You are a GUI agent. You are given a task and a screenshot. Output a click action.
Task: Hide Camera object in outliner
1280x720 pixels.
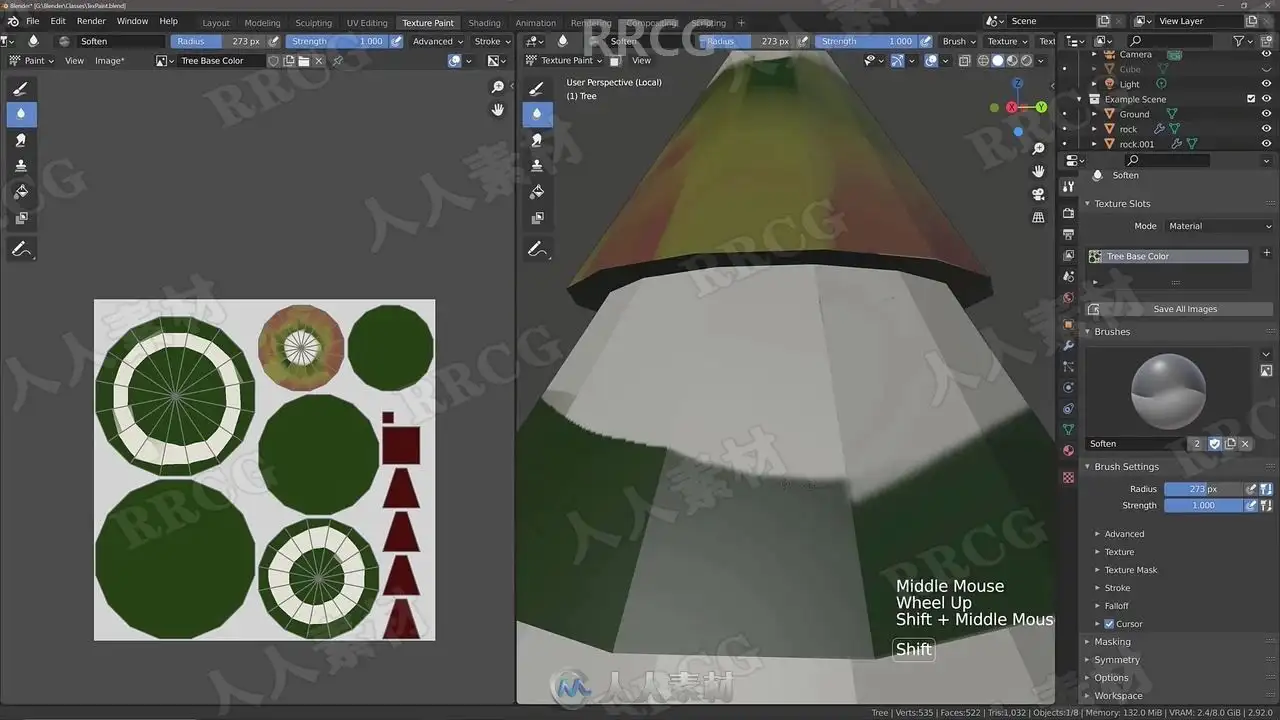pos(1266,54)
